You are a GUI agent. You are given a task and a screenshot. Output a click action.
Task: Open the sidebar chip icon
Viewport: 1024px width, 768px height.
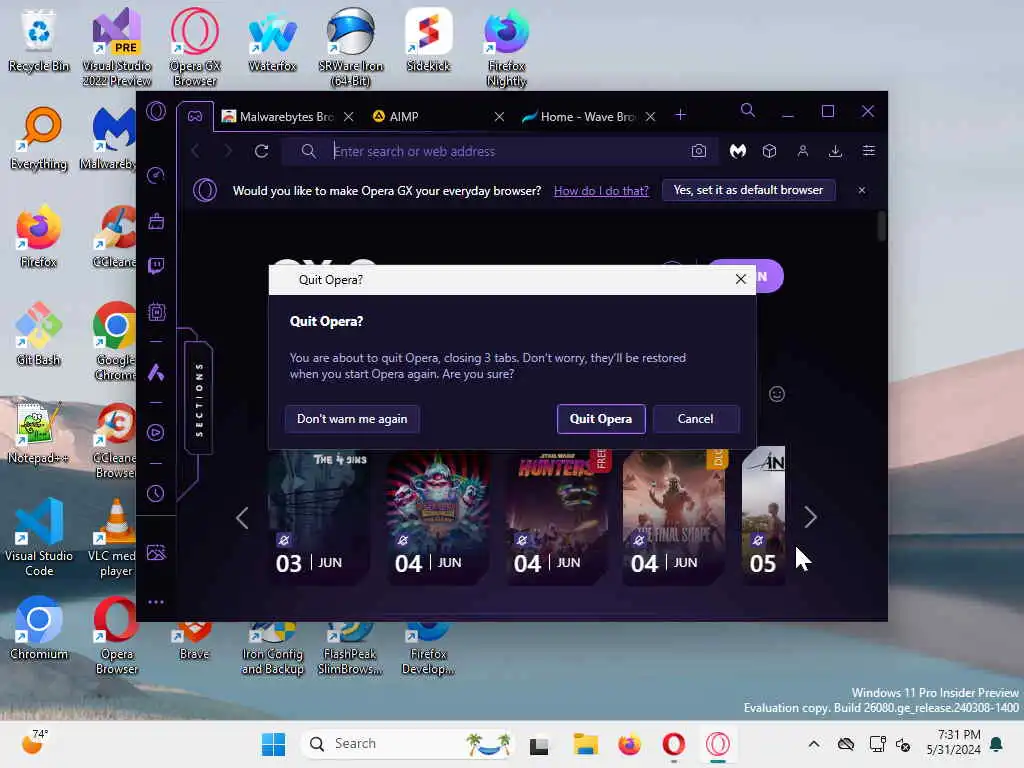[156, 312]
